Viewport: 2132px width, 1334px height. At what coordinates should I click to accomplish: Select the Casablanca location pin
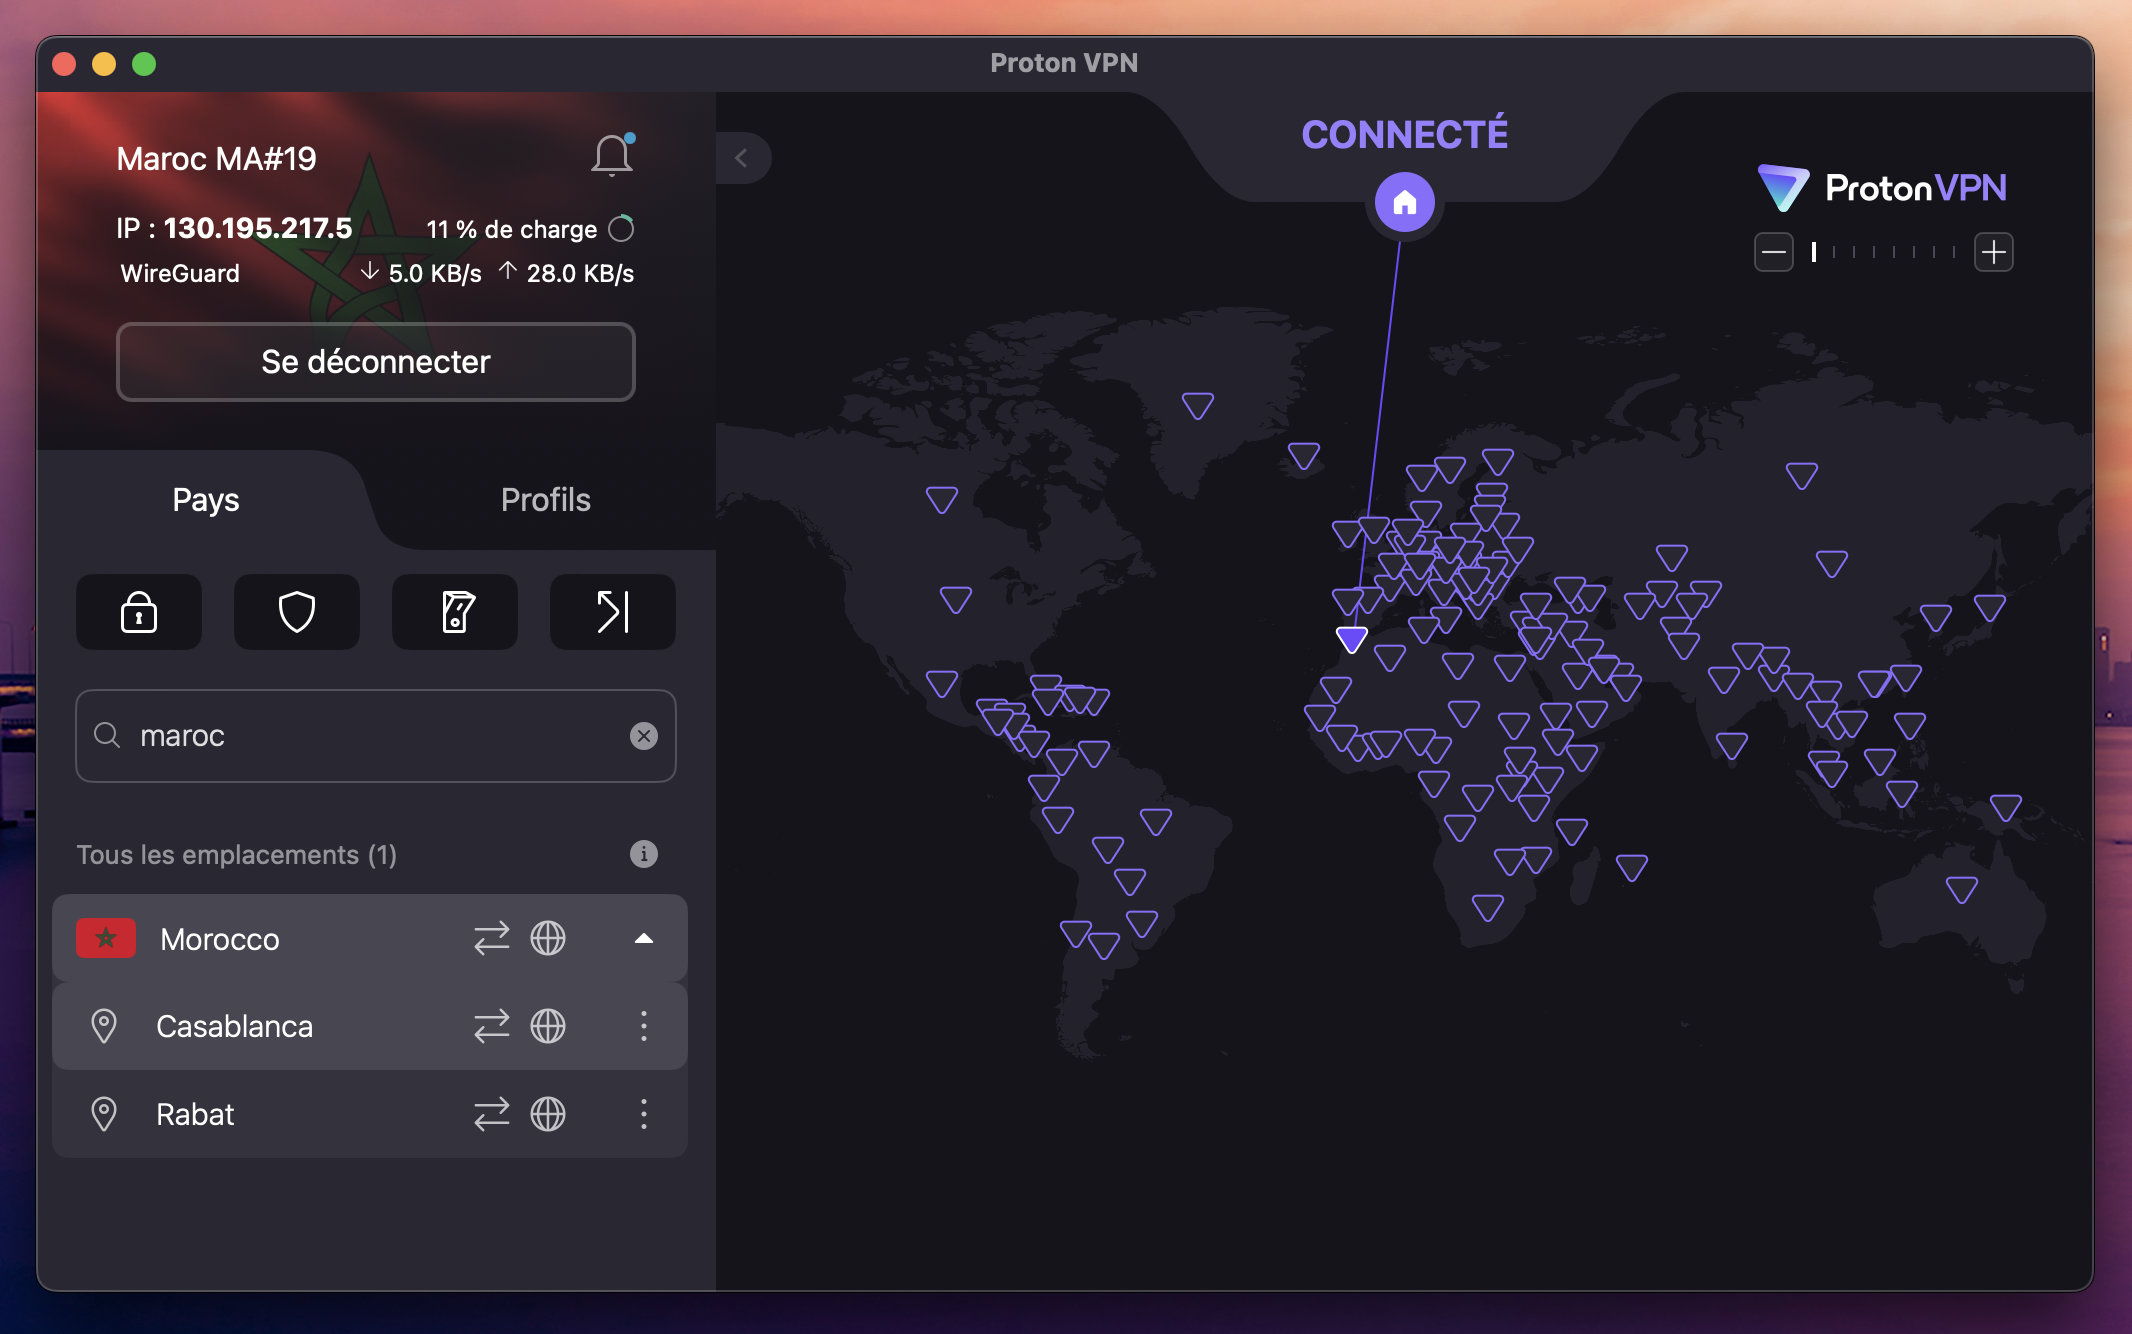104,1026
